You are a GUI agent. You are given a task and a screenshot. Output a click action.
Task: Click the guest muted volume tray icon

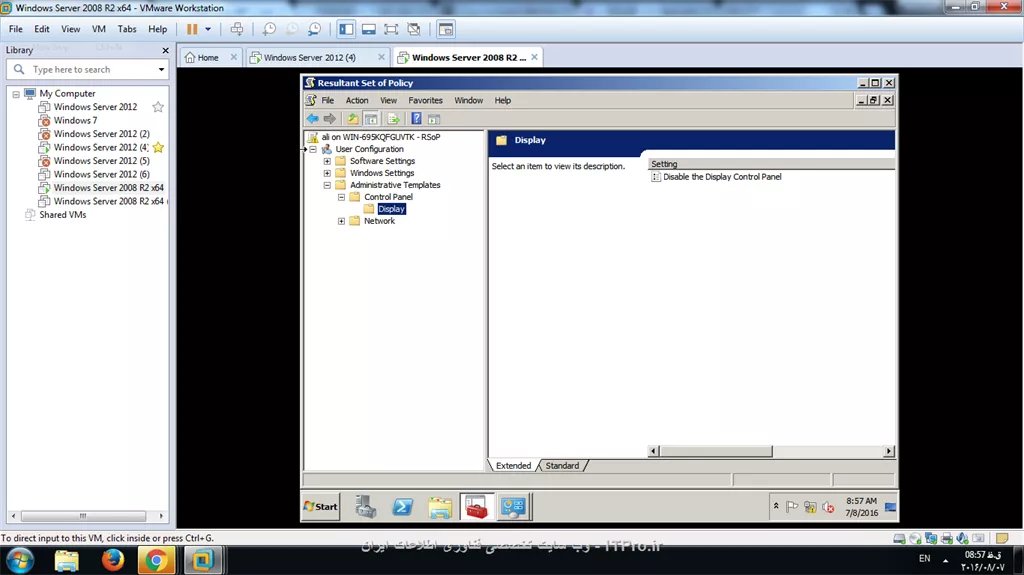coord(828,506)
